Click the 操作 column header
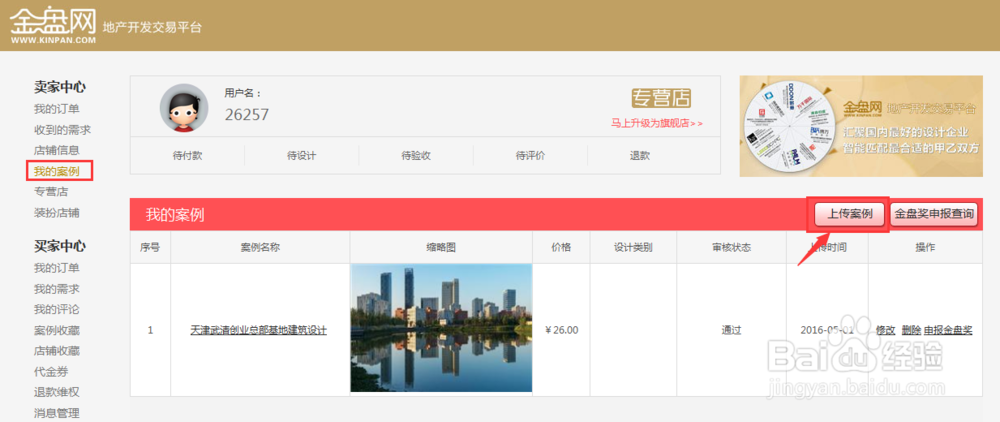Image resolution: width=1000 pixels, height=422 pixels. (925, 247)
